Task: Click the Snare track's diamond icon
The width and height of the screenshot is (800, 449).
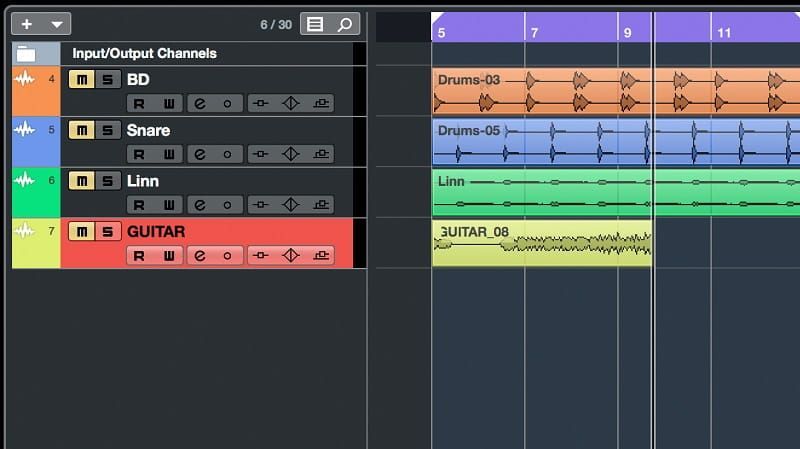Action: [291, 154]
